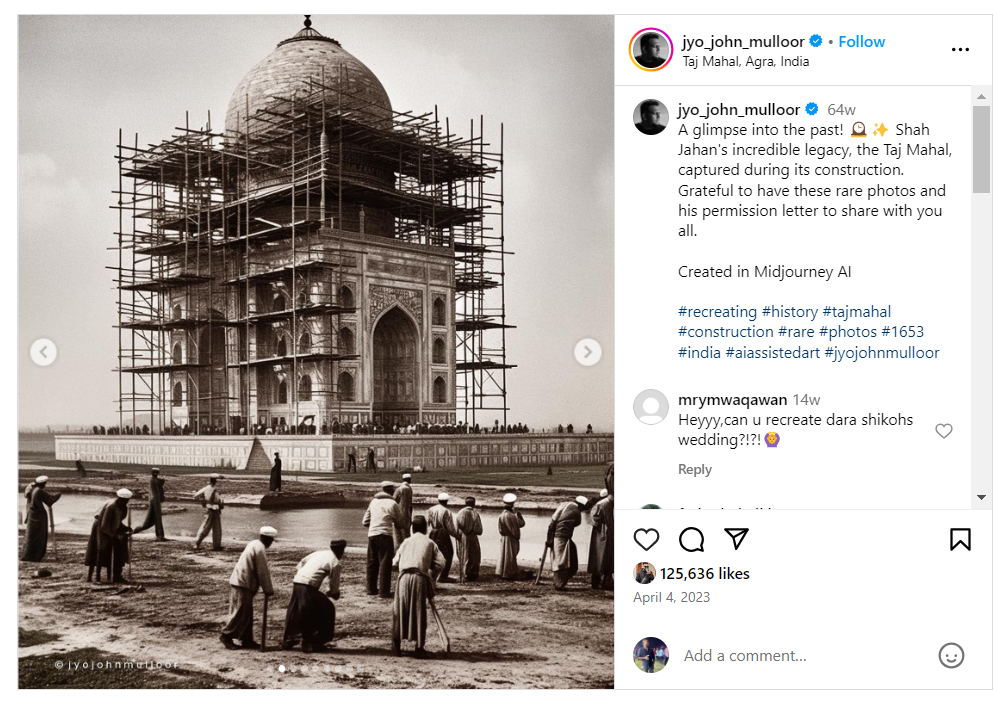This screenshot has width=1007, height=702.
Task: Open mrymwaqawan's profile from the comment
Action: (x=732, y=400)
